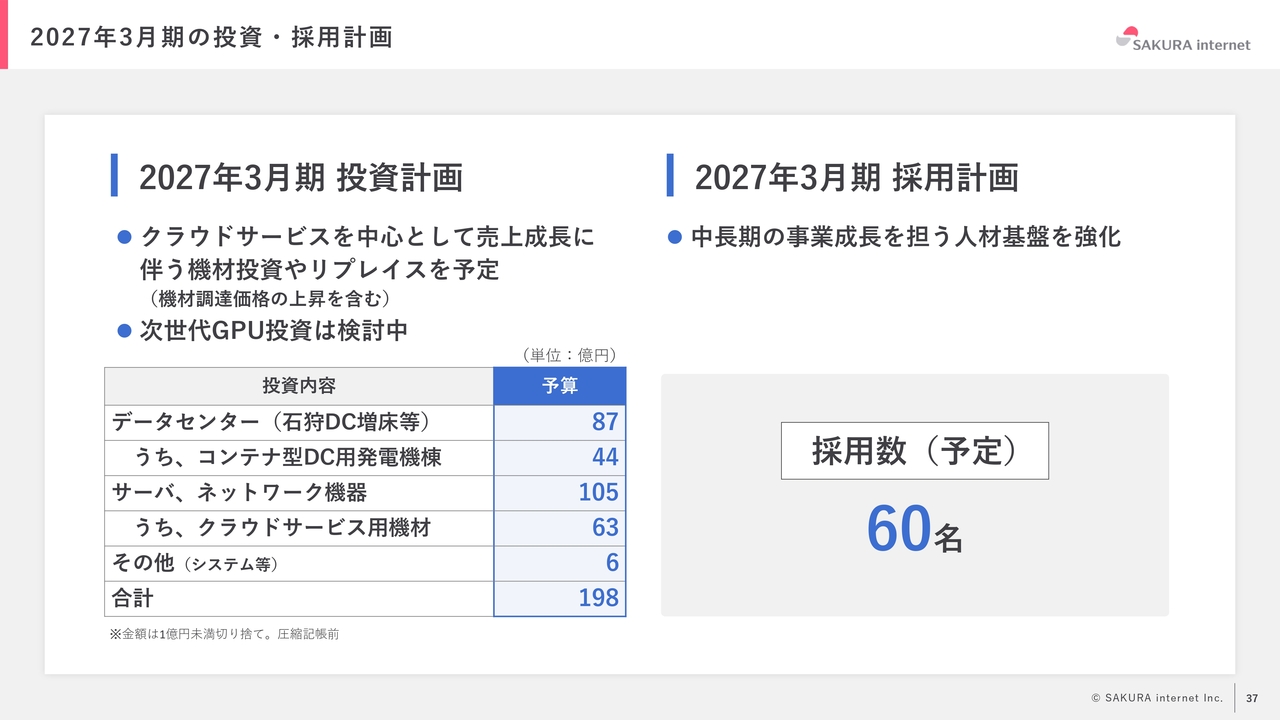The height and width of the screenshot is (720, 1280).
Task: Click the value 105 in the budget column
Action: click(x=598, y=492)
